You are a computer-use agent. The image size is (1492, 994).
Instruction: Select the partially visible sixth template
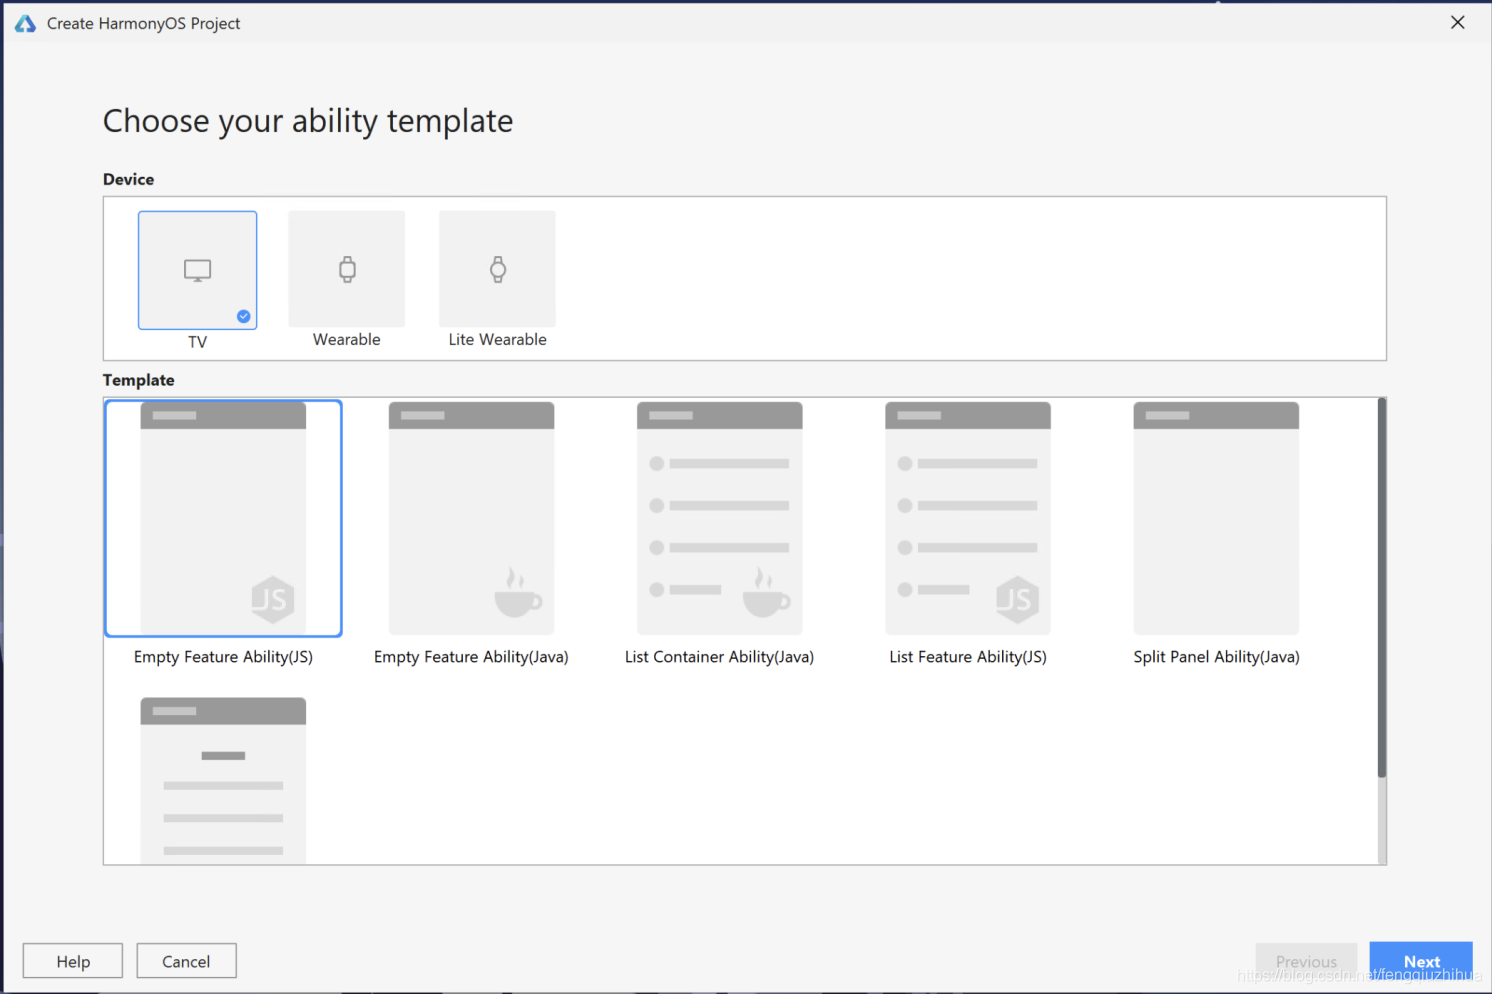[223, 780]
